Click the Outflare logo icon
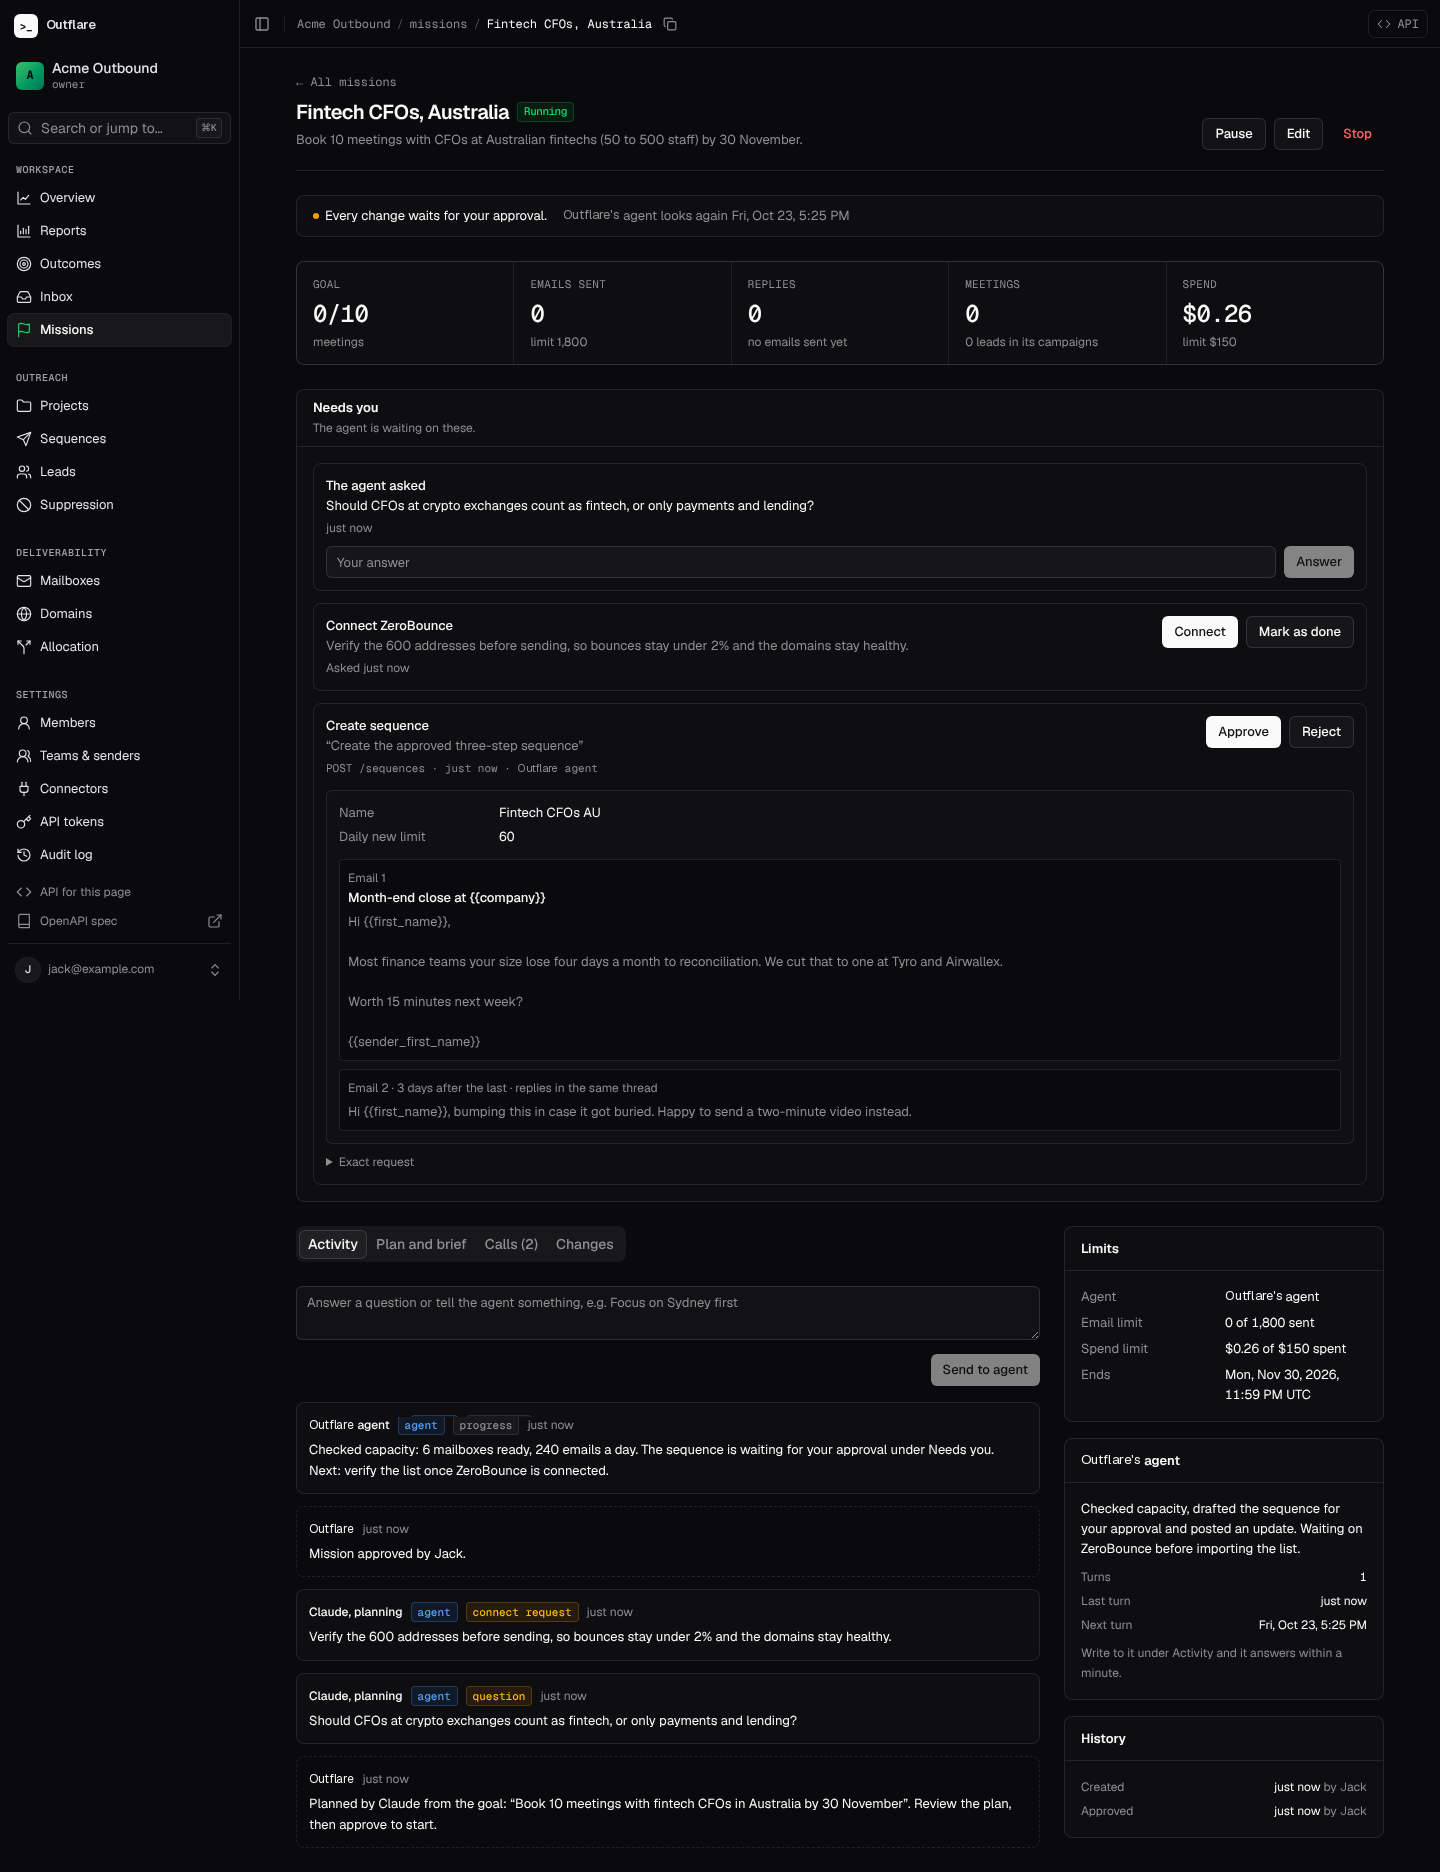 26,25
